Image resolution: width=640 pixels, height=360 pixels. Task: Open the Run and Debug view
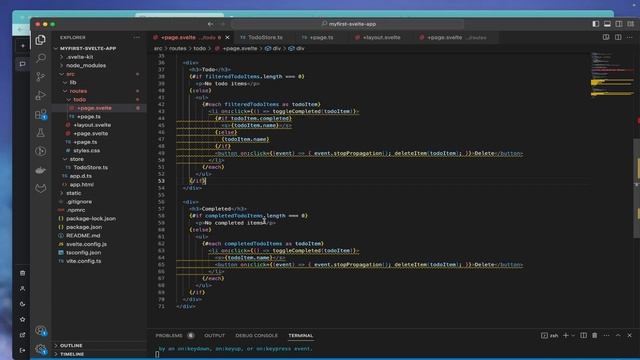coord(40,95)
